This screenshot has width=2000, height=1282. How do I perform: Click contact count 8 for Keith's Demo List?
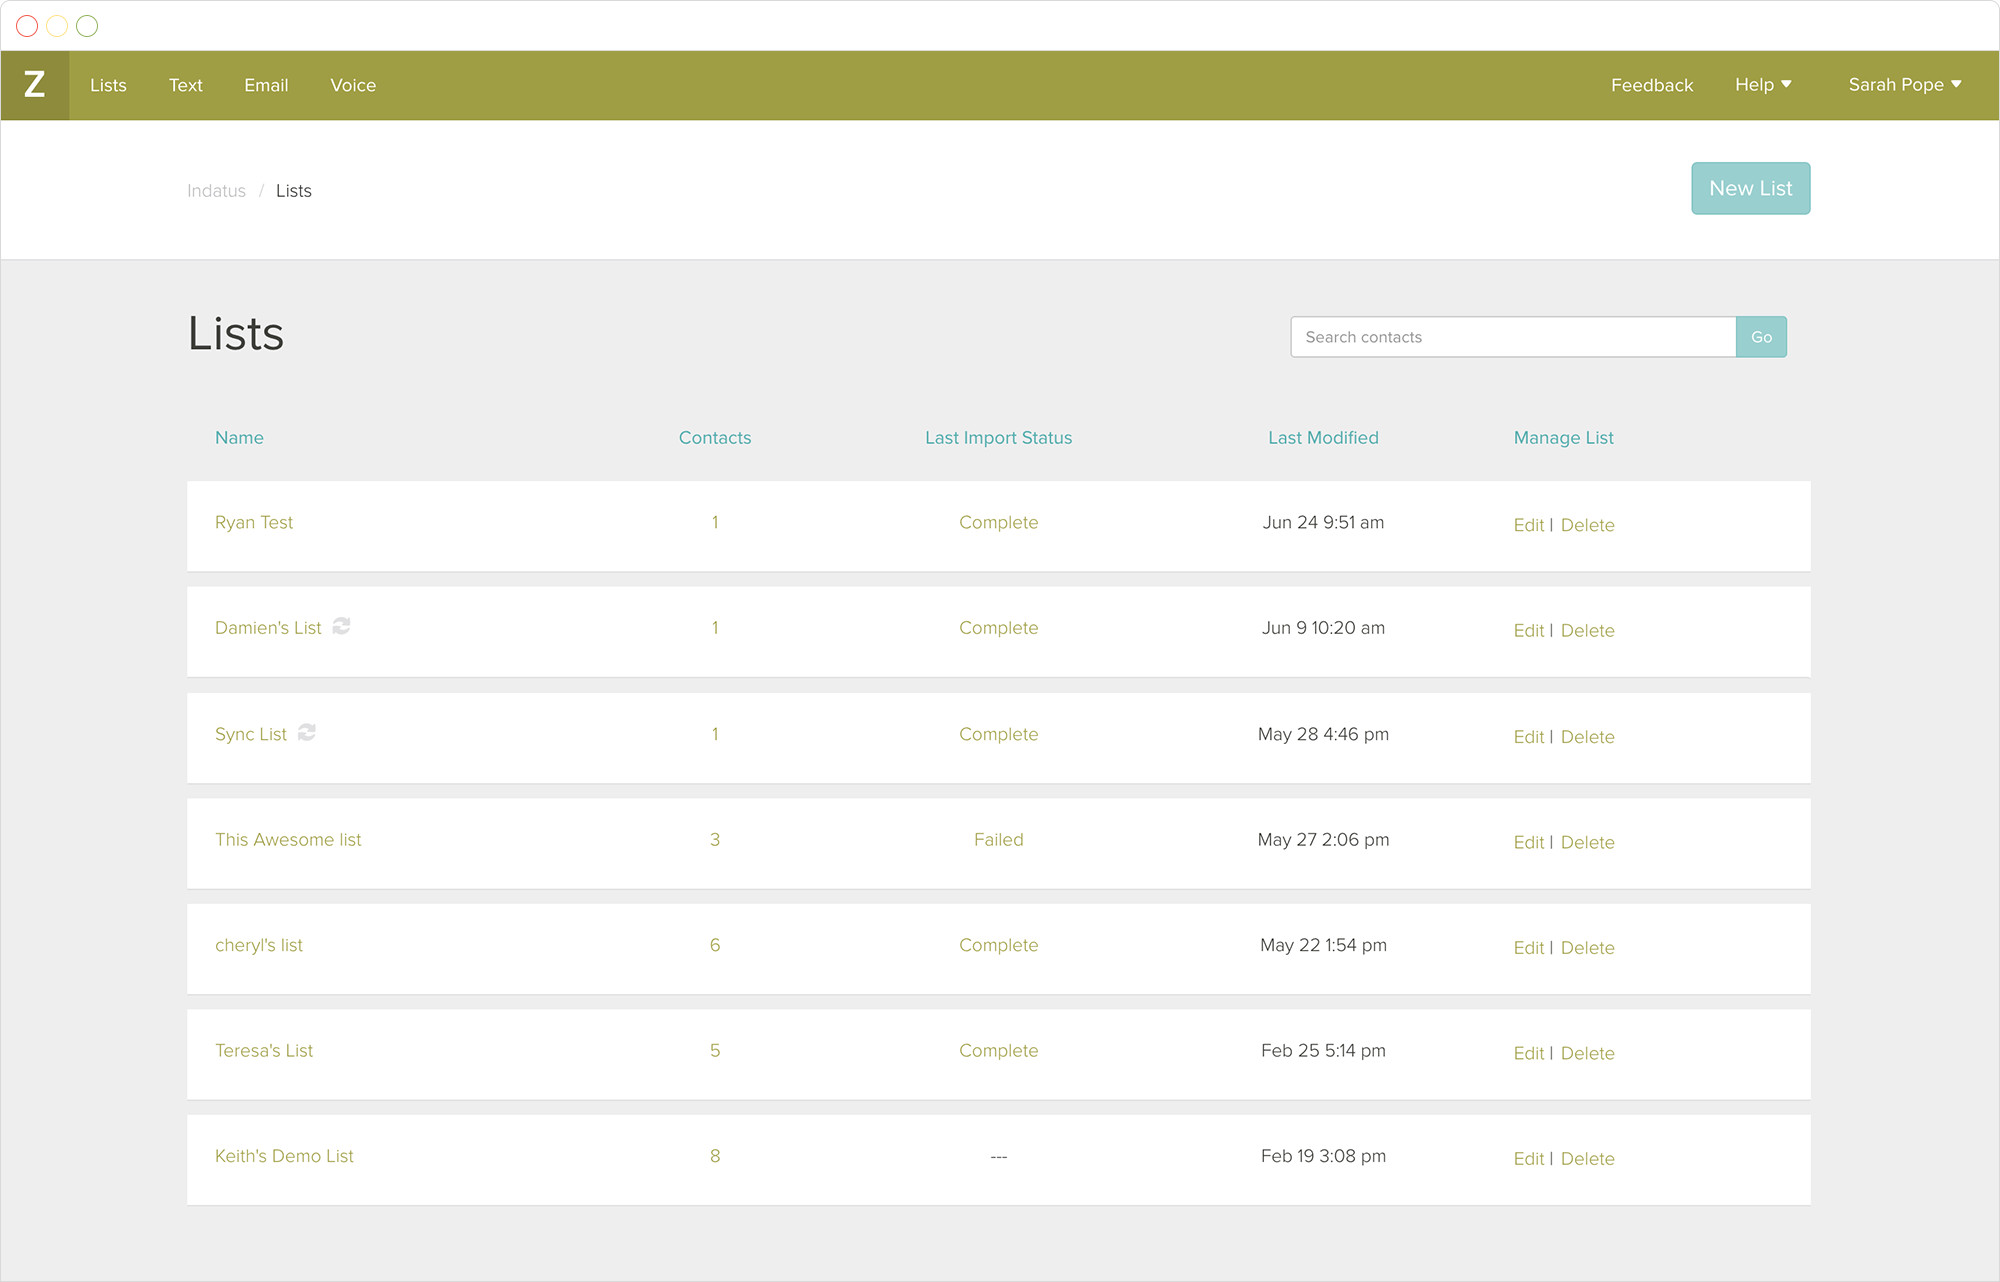coord(715,1156)
